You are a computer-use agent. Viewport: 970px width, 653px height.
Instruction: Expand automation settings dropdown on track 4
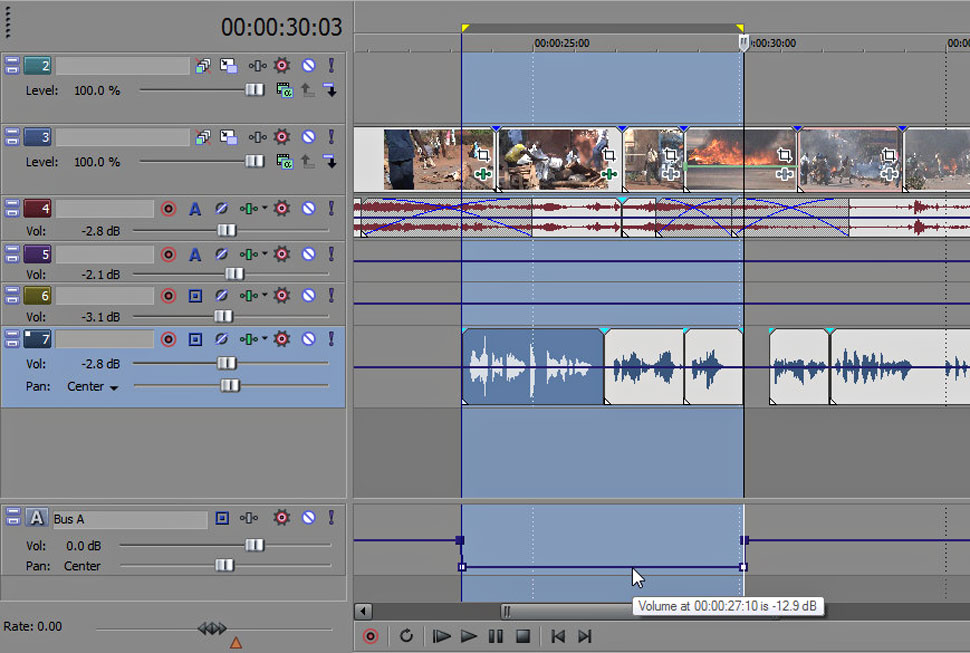pos(267,209)
